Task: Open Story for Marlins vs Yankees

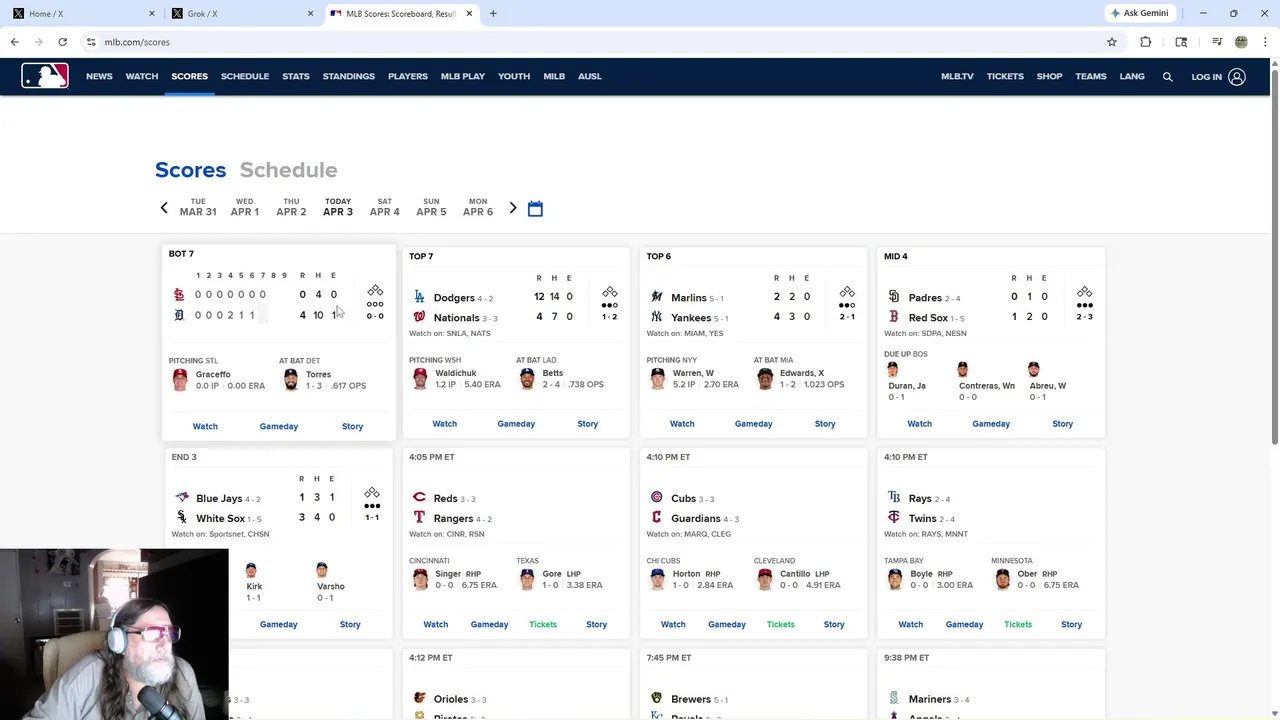Action: (825, 424)
